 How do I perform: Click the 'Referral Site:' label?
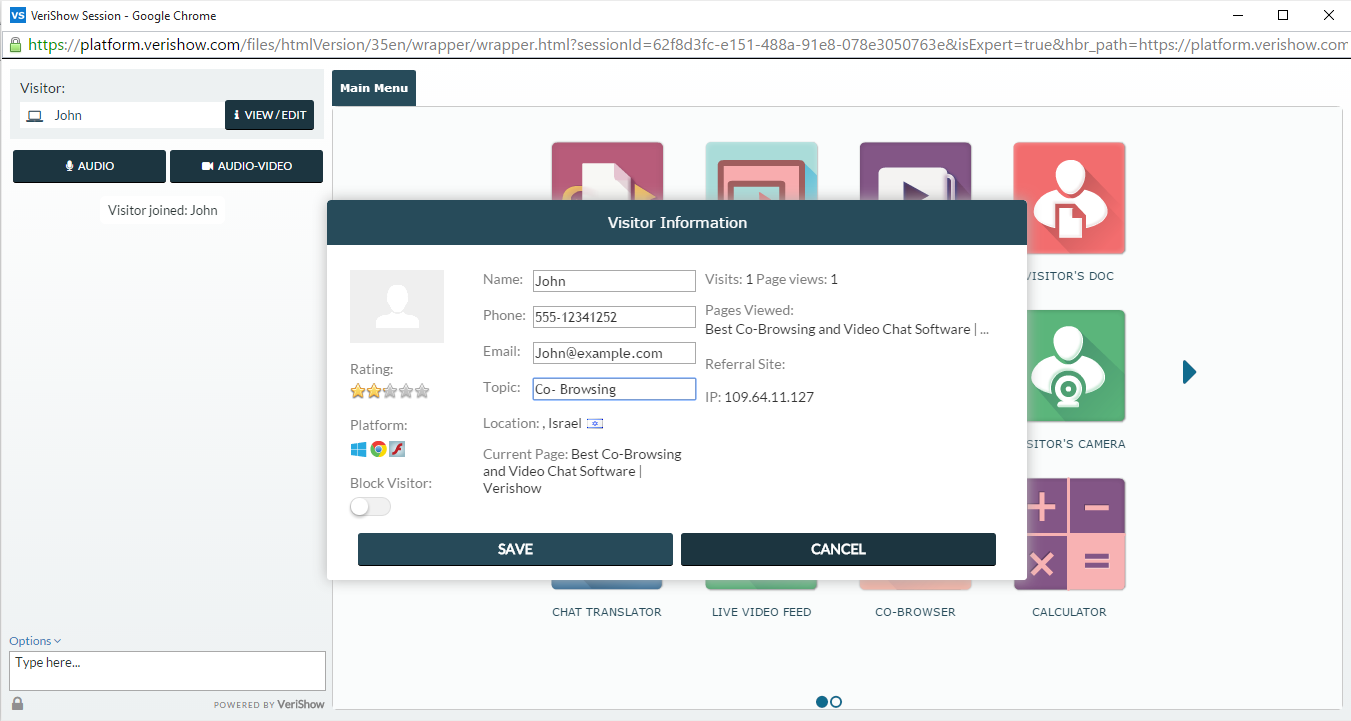pos(745,364)
